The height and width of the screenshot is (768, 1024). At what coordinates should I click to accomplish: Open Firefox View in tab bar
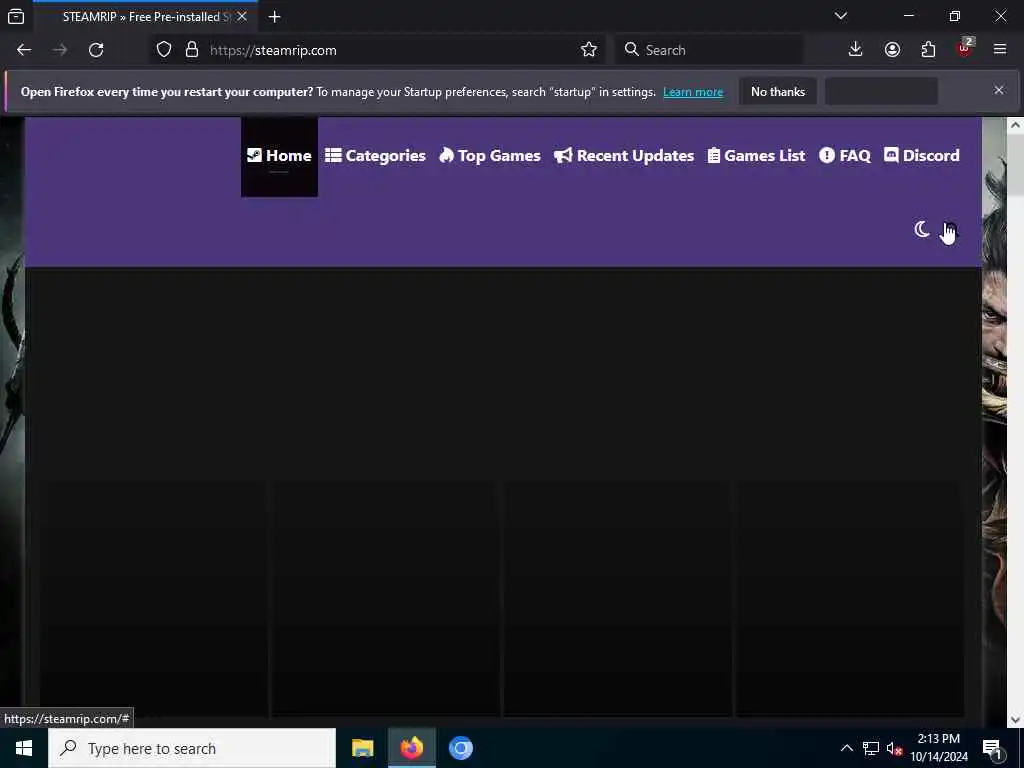pos(16,16)
